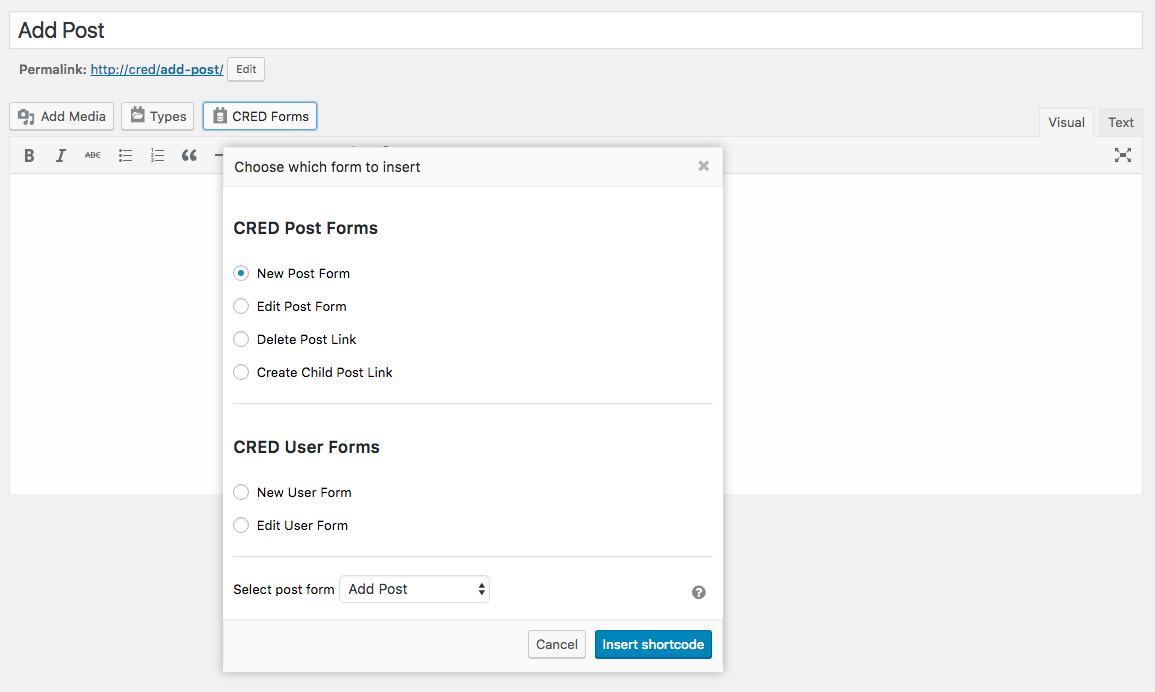This screenshot has height=692, width=1155.
Task: Close the form chooser dialog
Action: pos(703,166)
